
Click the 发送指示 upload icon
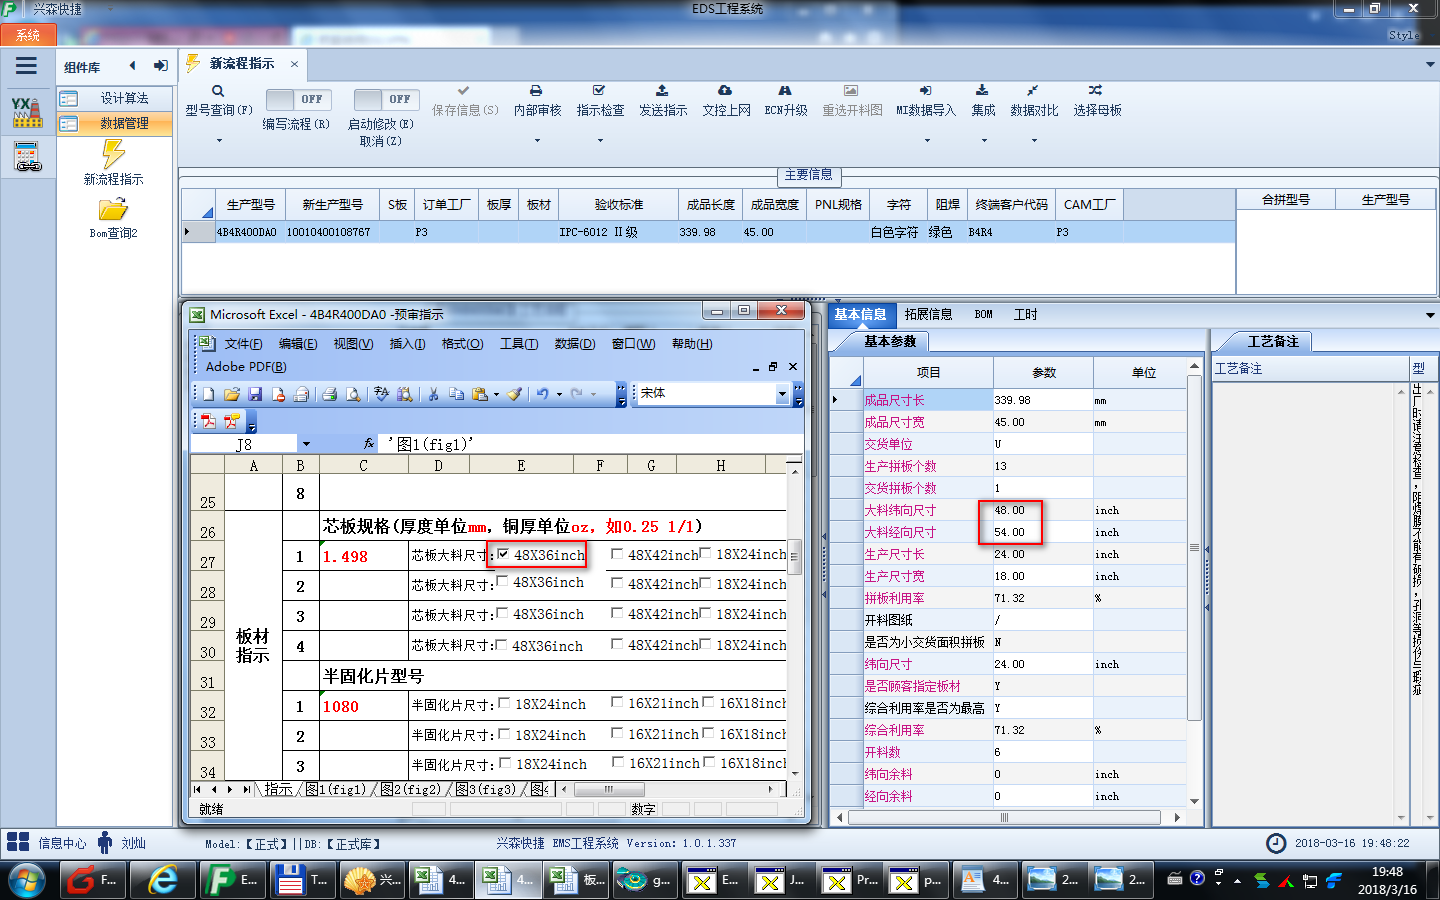pos(662,90)
